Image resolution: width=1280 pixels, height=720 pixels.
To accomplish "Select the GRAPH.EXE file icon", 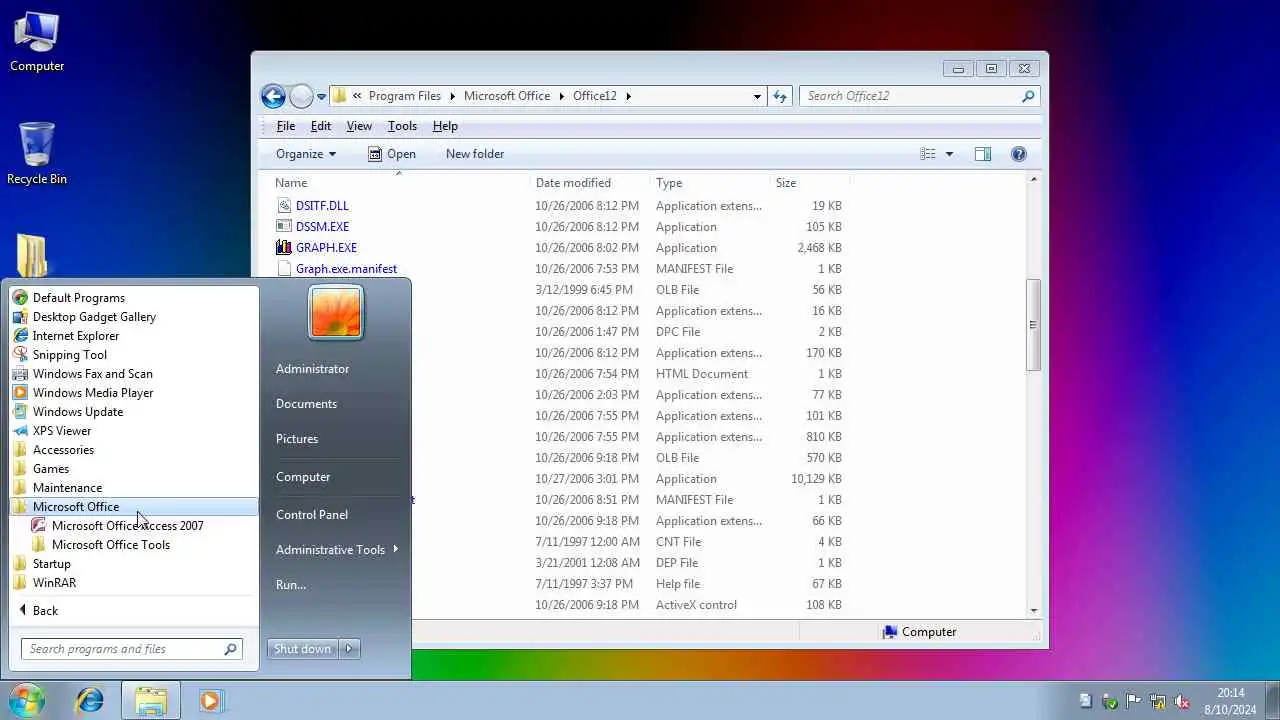I will point(284,248).
